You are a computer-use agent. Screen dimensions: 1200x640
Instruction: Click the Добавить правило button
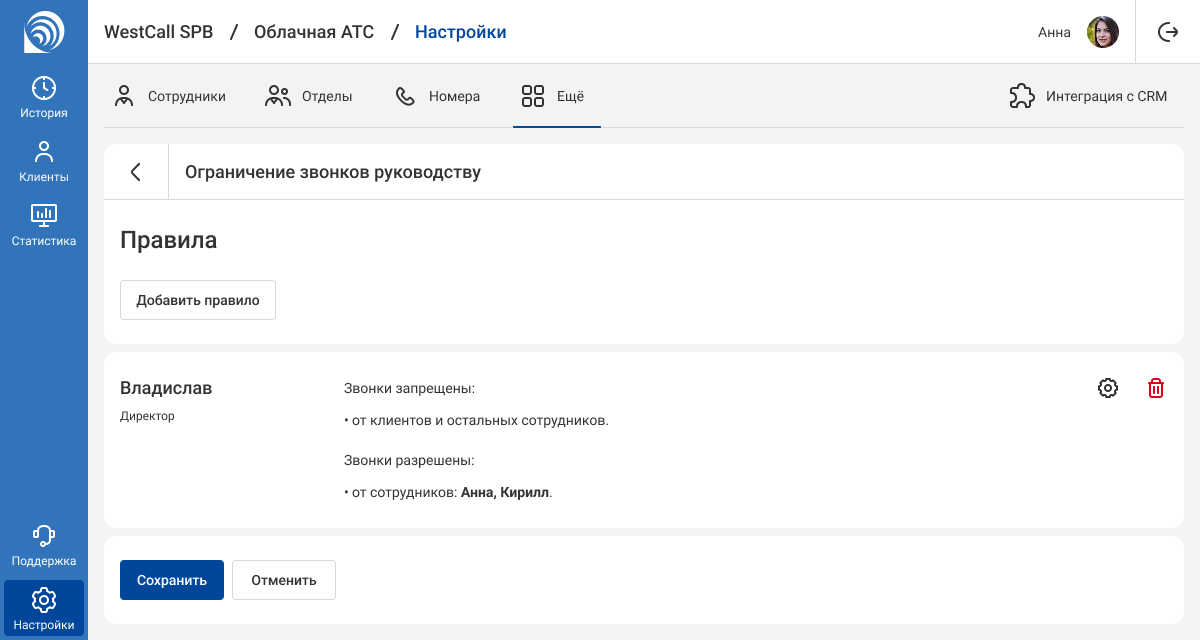pyautogui.click(x=198, y=300)
